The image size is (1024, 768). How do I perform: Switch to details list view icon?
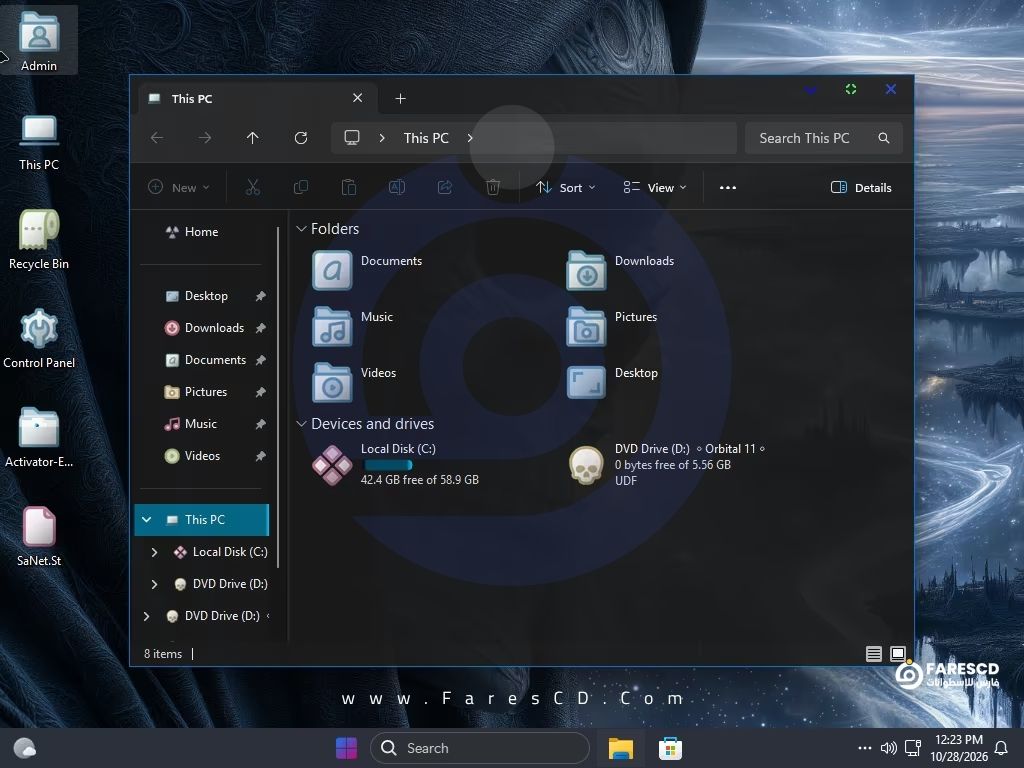[874, 654]
